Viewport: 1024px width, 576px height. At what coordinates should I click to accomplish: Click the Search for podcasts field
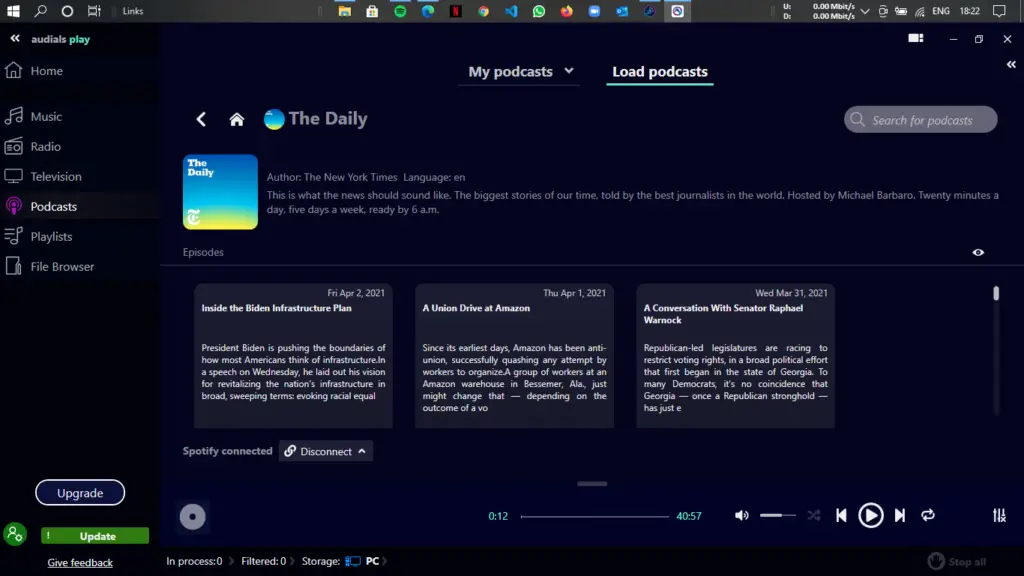tap(921, 120)
